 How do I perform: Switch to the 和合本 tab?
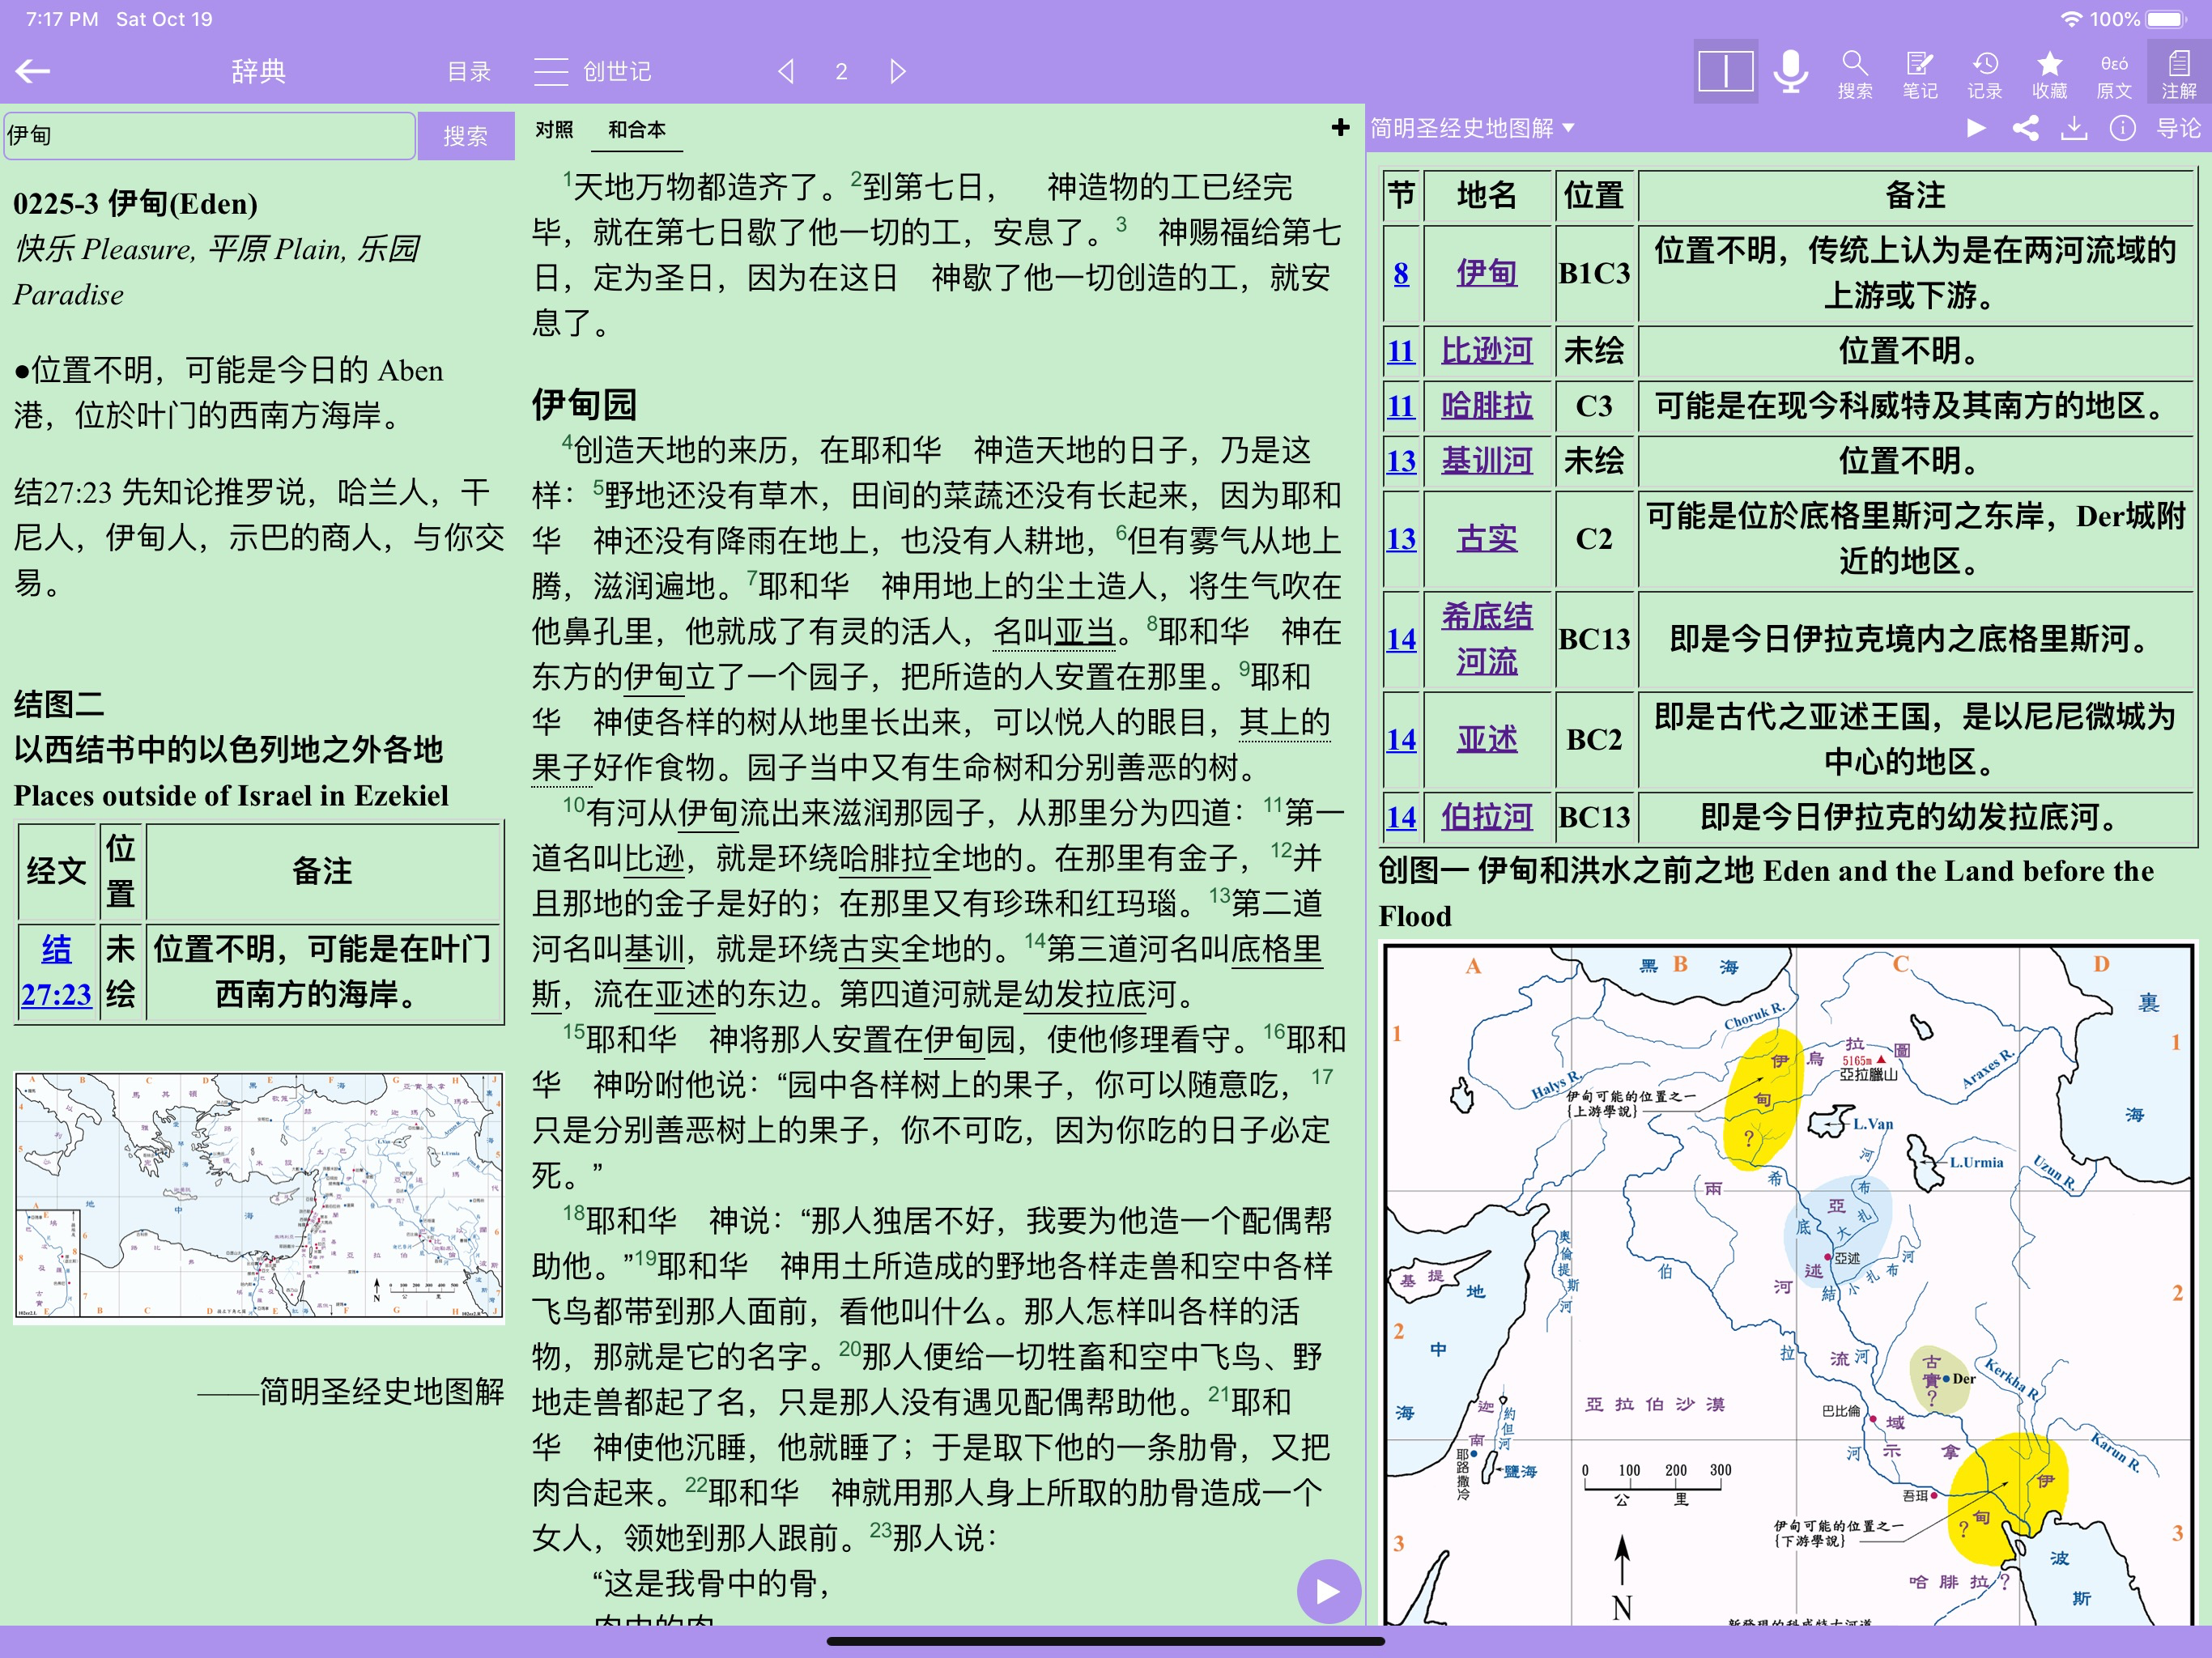[636, 129]
